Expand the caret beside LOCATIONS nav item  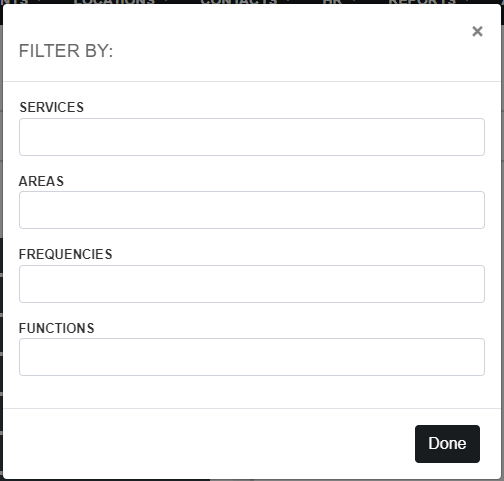(x=166, y=2)
